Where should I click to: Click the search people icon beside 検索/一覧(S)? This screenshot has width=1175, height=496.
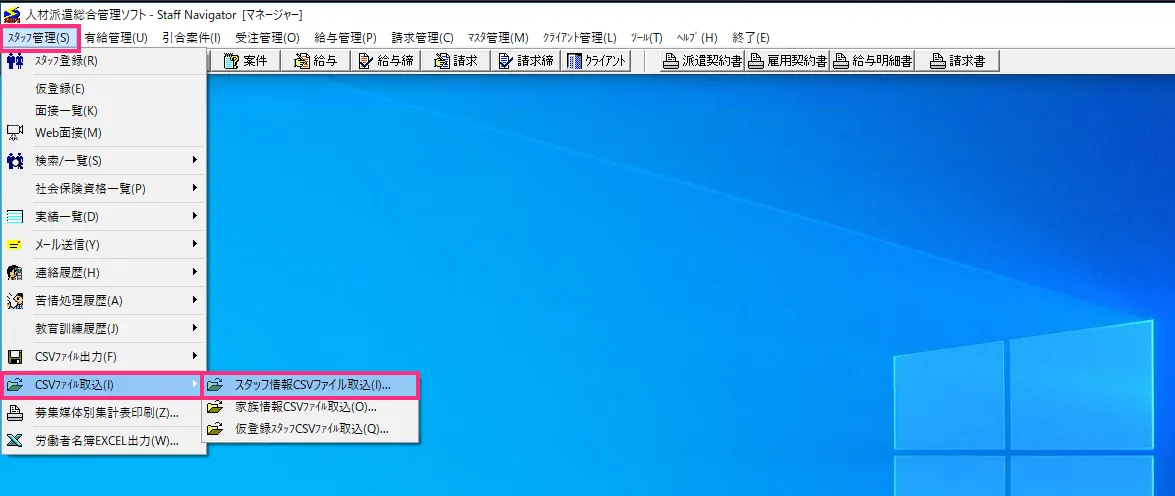click(14, 160)
